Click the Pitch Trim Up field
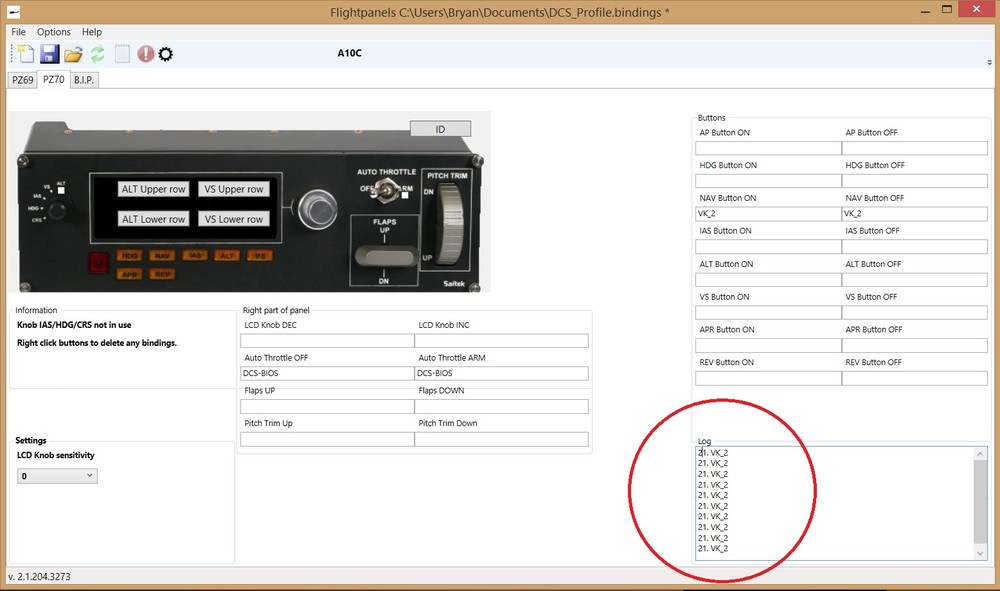The width and height of the screenshot is (1000, 591). pyautogui.click(x=327, y=439)
